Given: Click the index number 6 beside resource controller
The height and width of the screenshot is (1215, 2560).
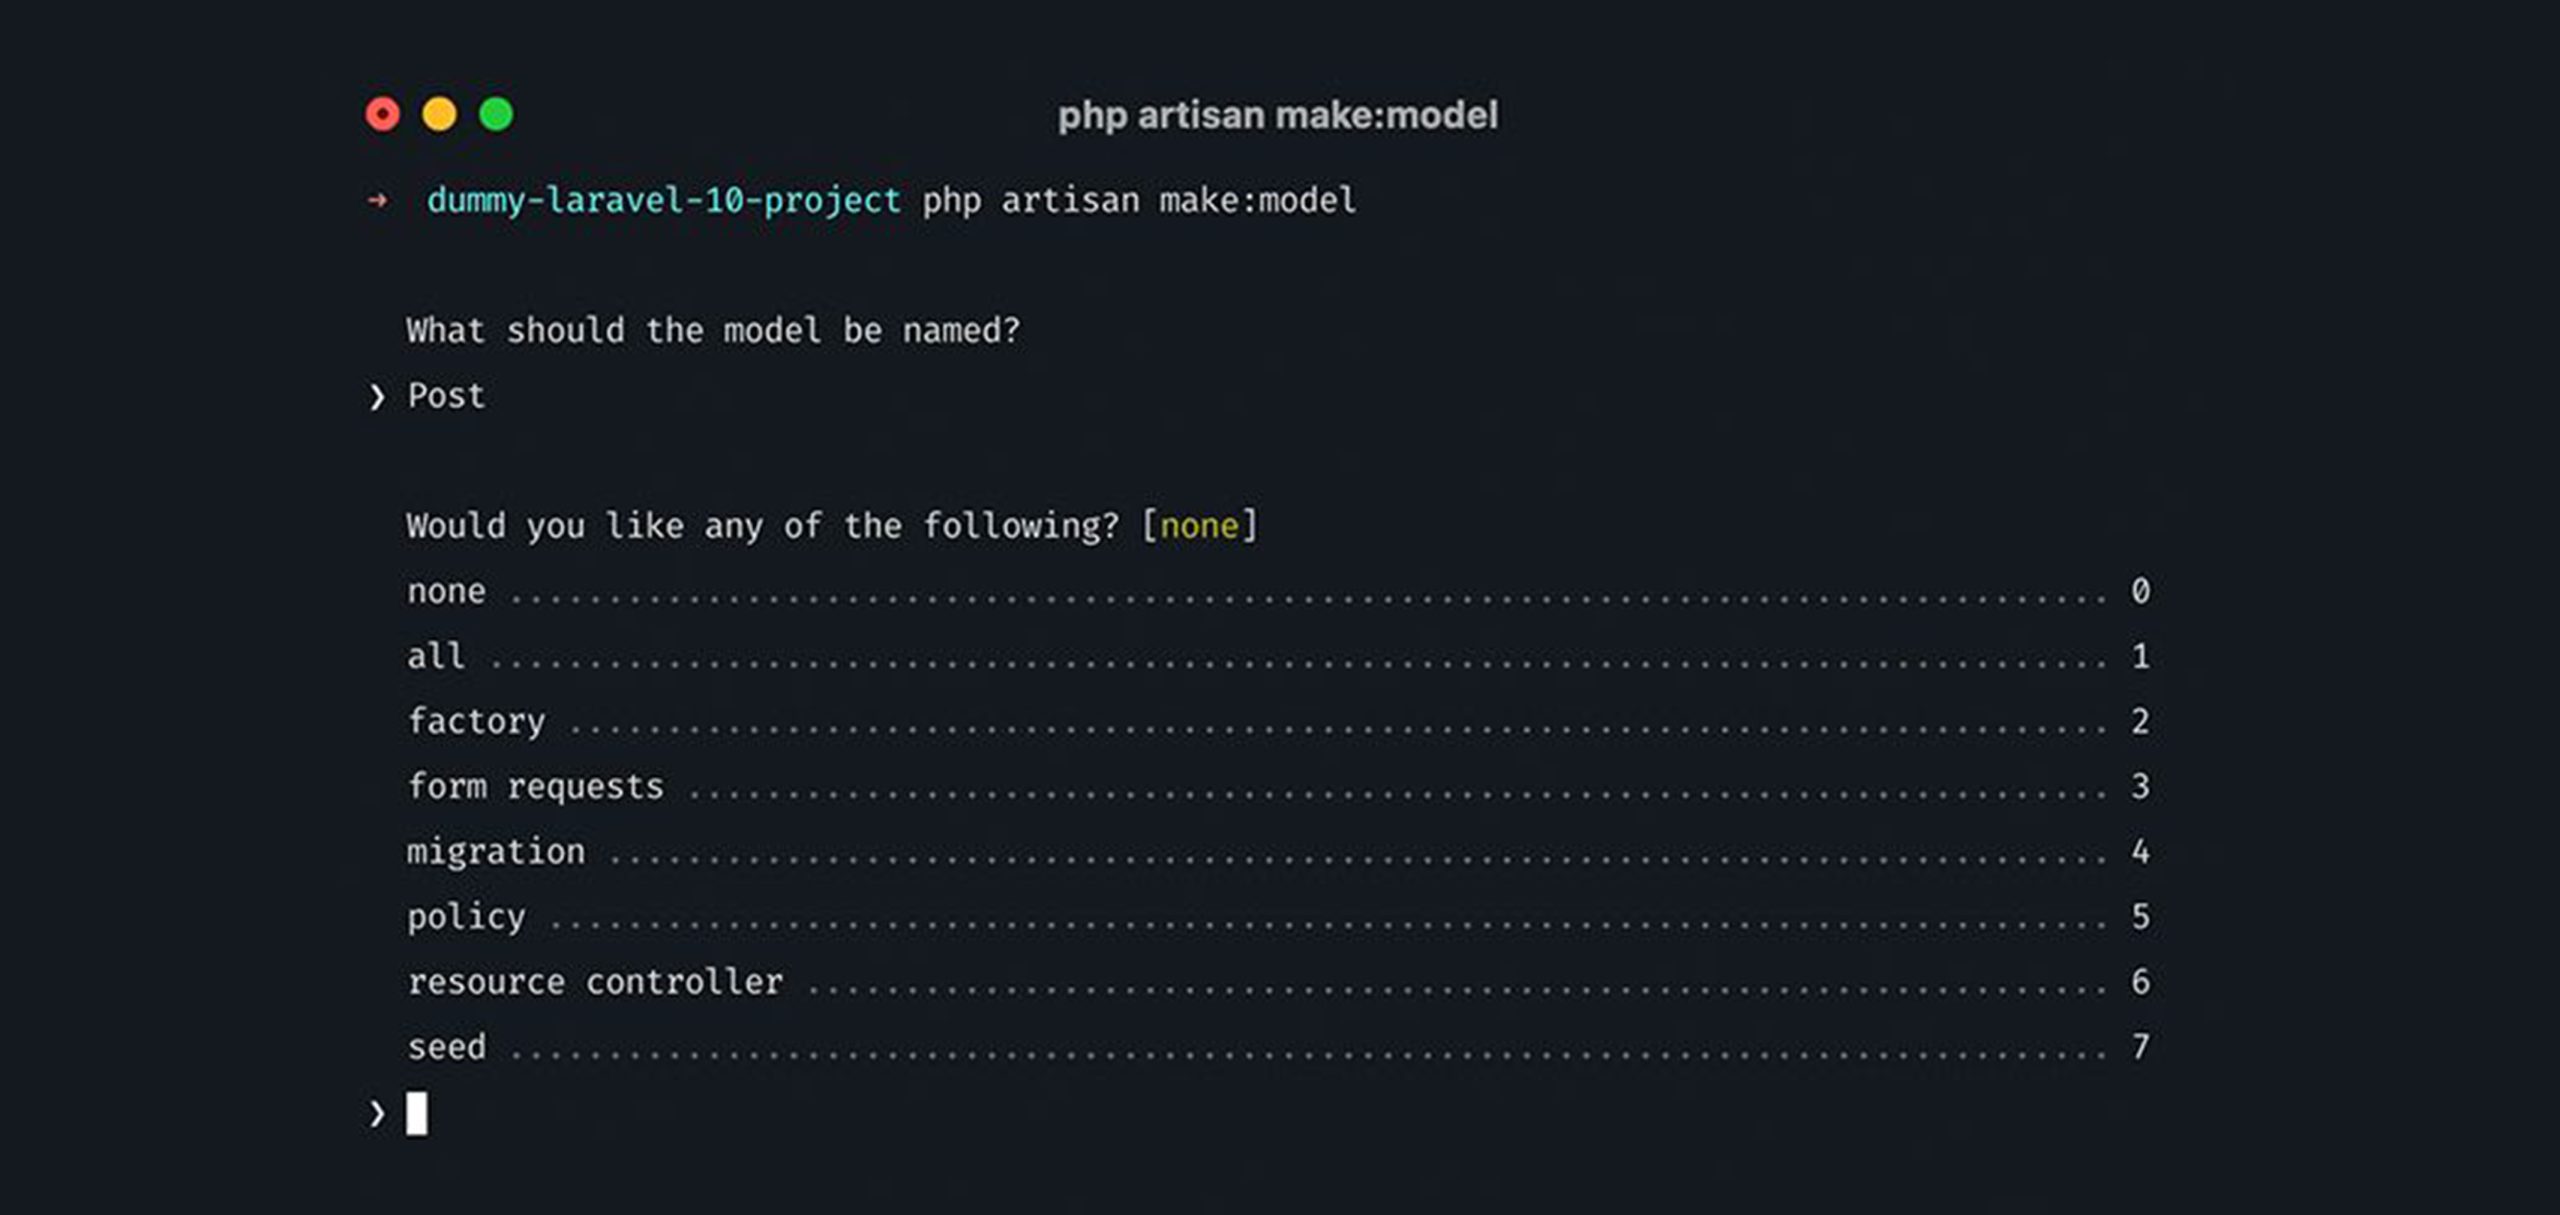Looking at the screenshot, I should (2140, 982).
